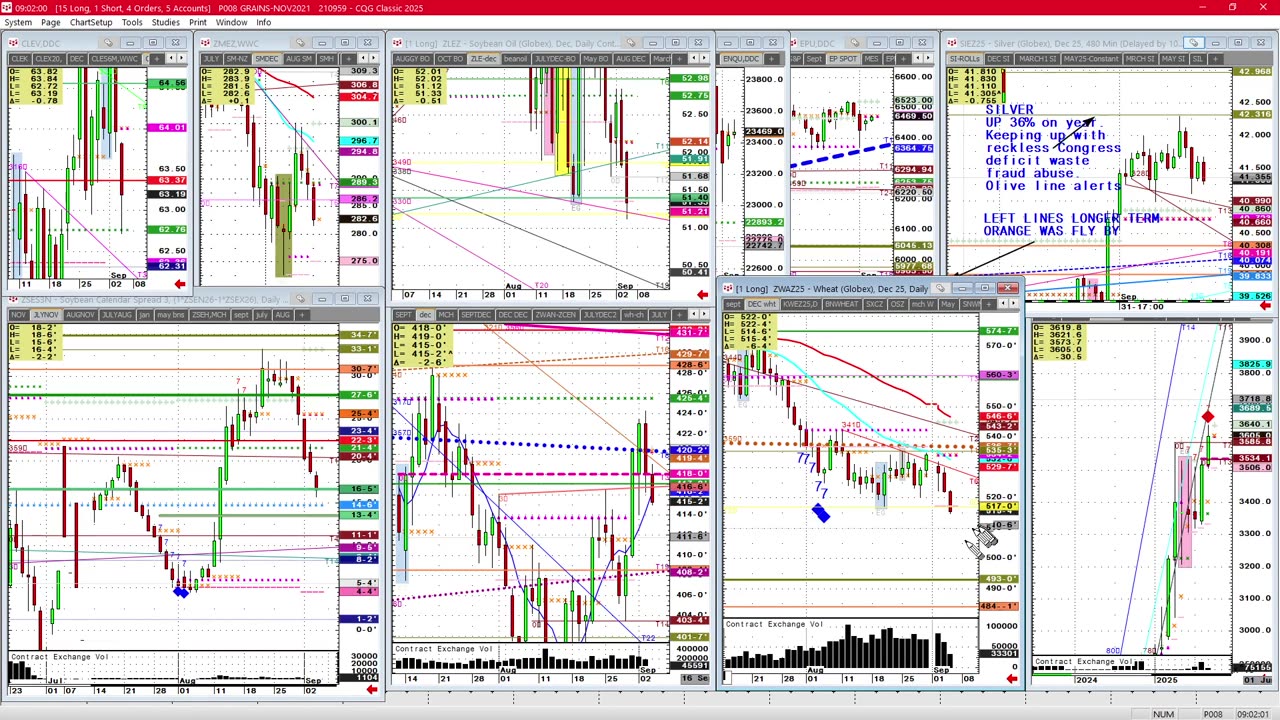Switch to wh-ch tab
Viewport: 1280px width, 720px height.
634,315
